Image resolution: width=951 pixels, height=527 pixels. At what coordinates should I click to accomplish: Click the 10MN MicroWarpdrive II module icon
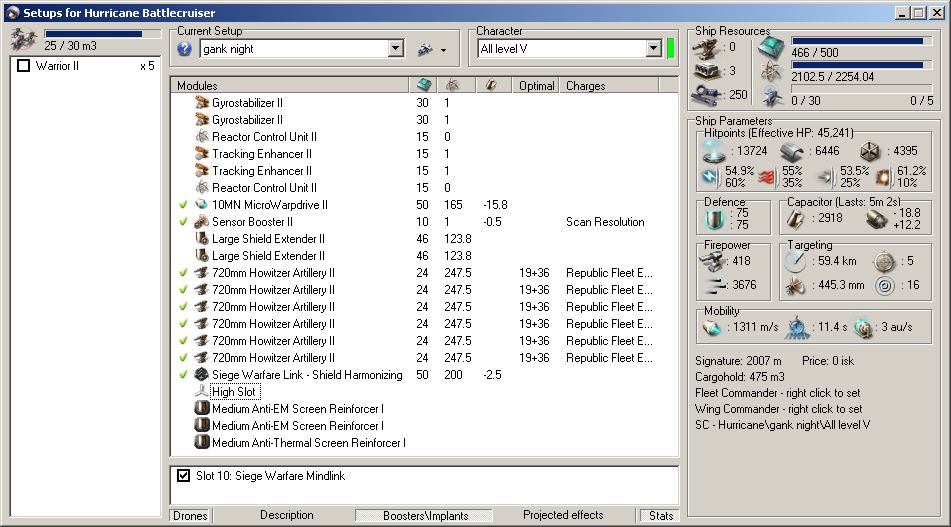tap(201, 204)
